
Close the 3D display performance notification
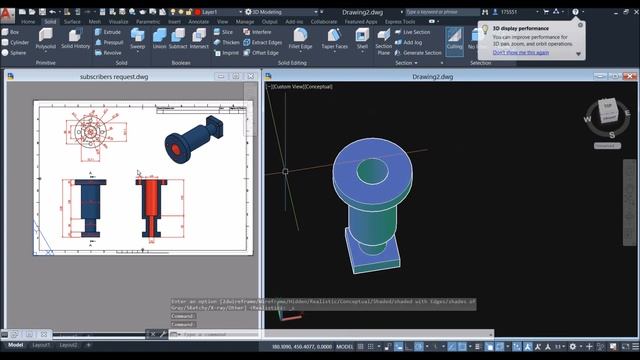pyautogui.click(x=580, y=25)
